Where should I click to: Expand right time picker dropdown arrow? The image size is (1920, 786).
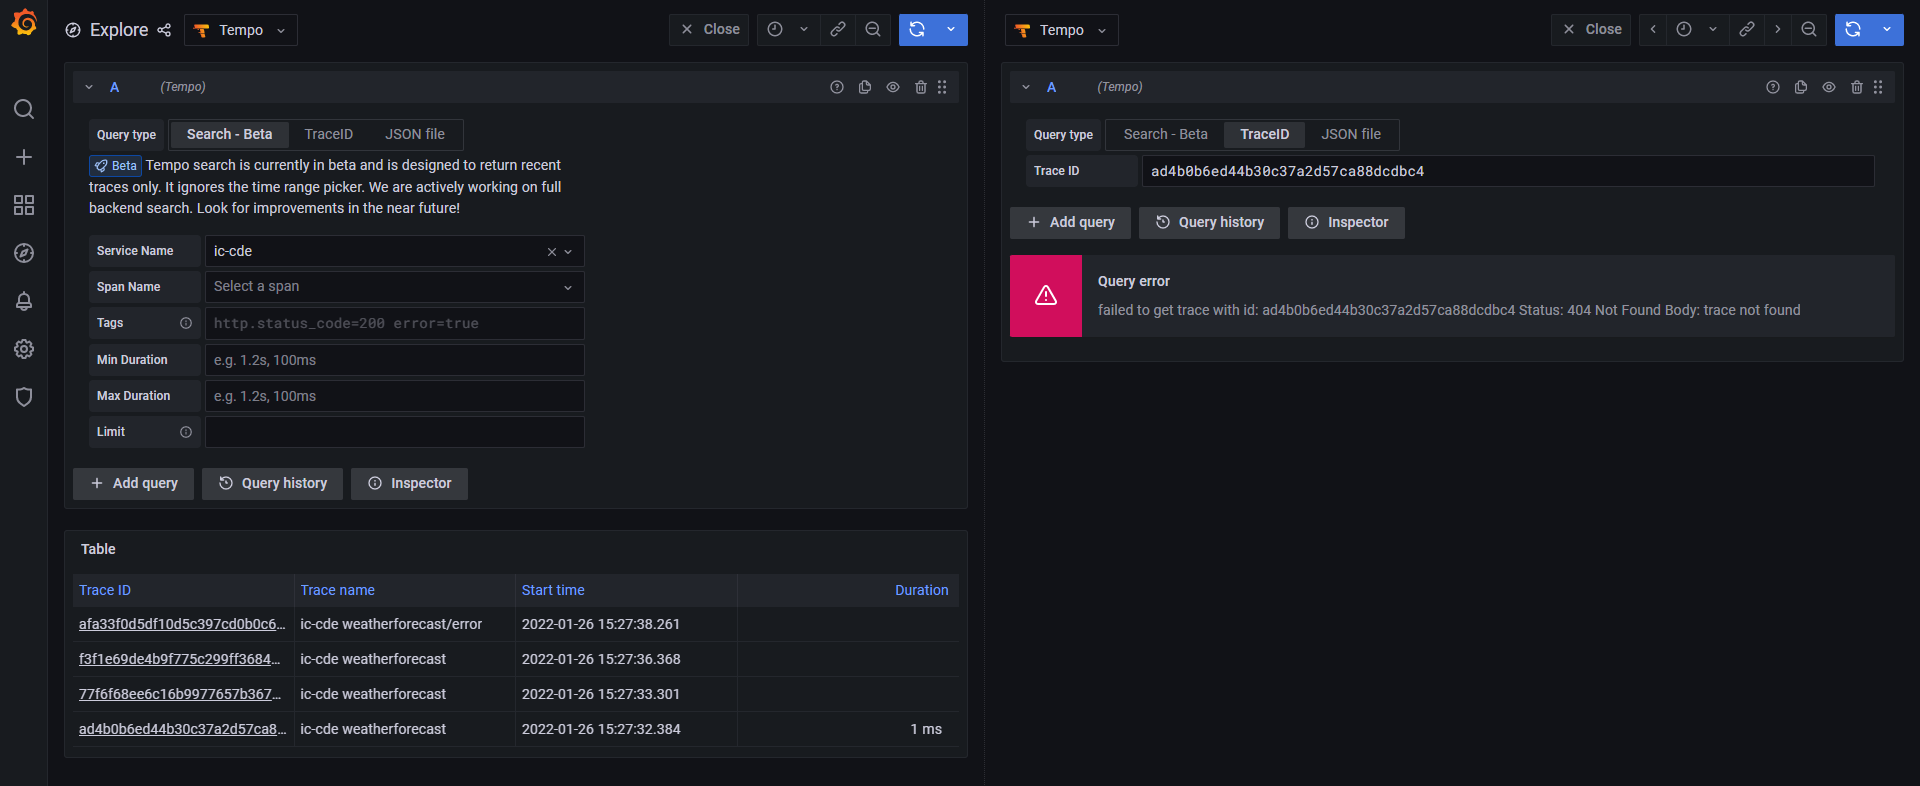click(1713, 30)
